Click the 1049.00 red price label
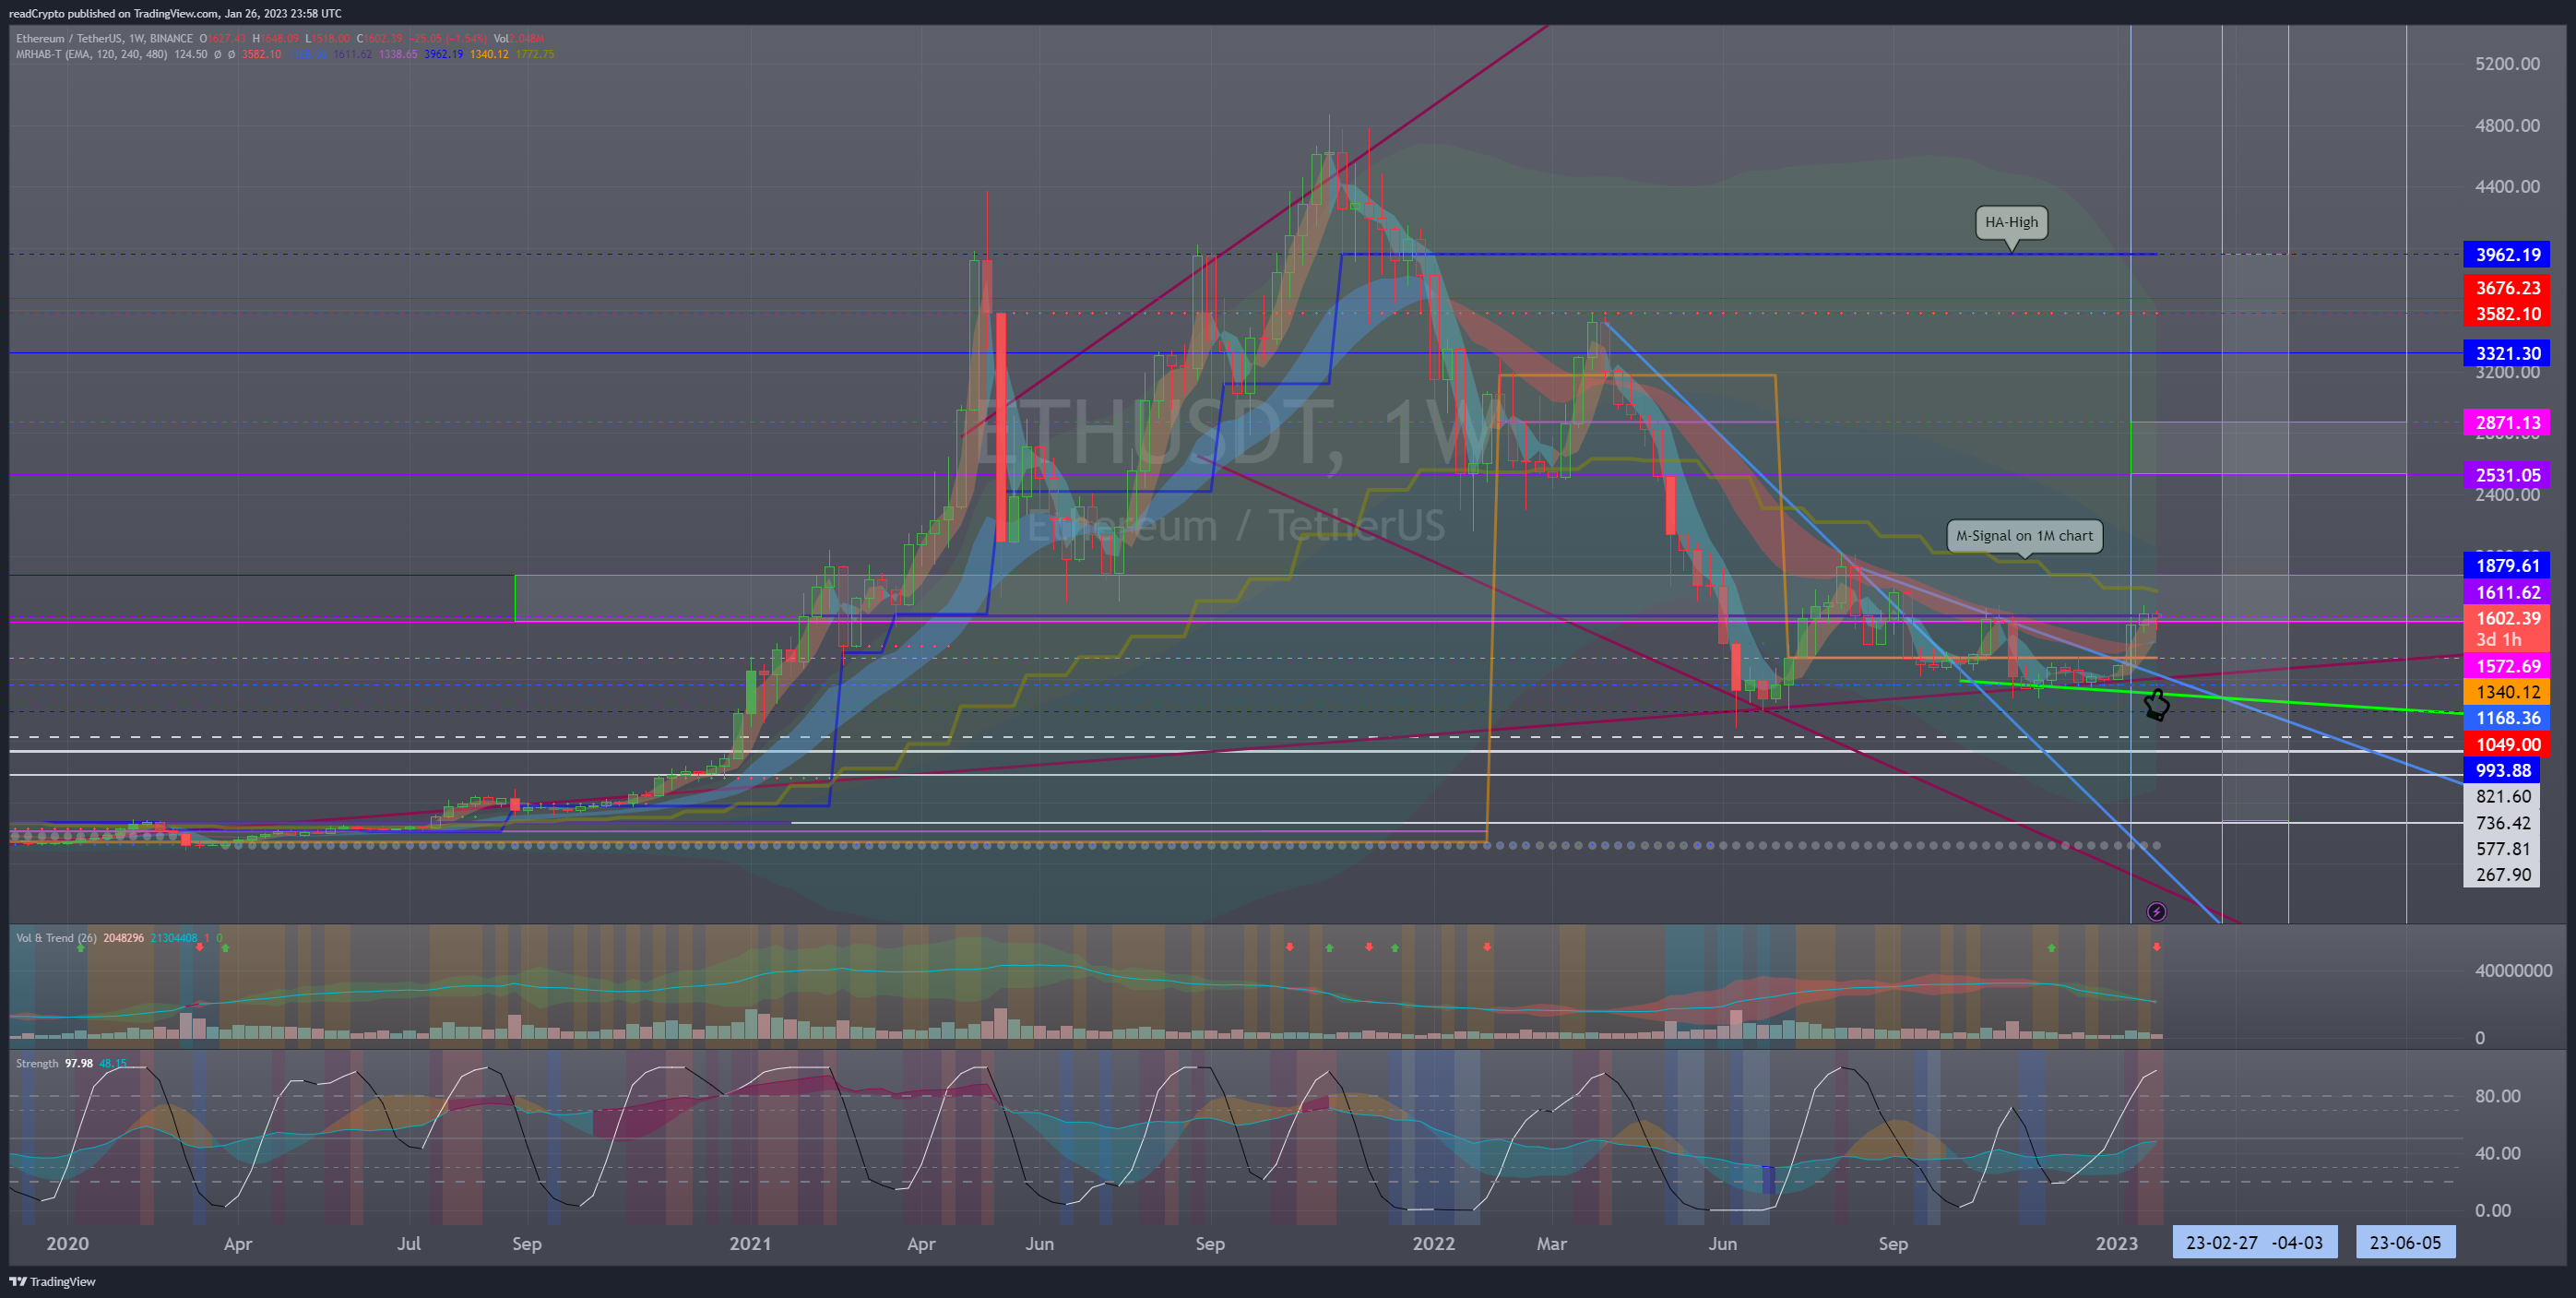Image resolution: width=2576 pixels, height=1298 pixels. tap(2506, 745)
